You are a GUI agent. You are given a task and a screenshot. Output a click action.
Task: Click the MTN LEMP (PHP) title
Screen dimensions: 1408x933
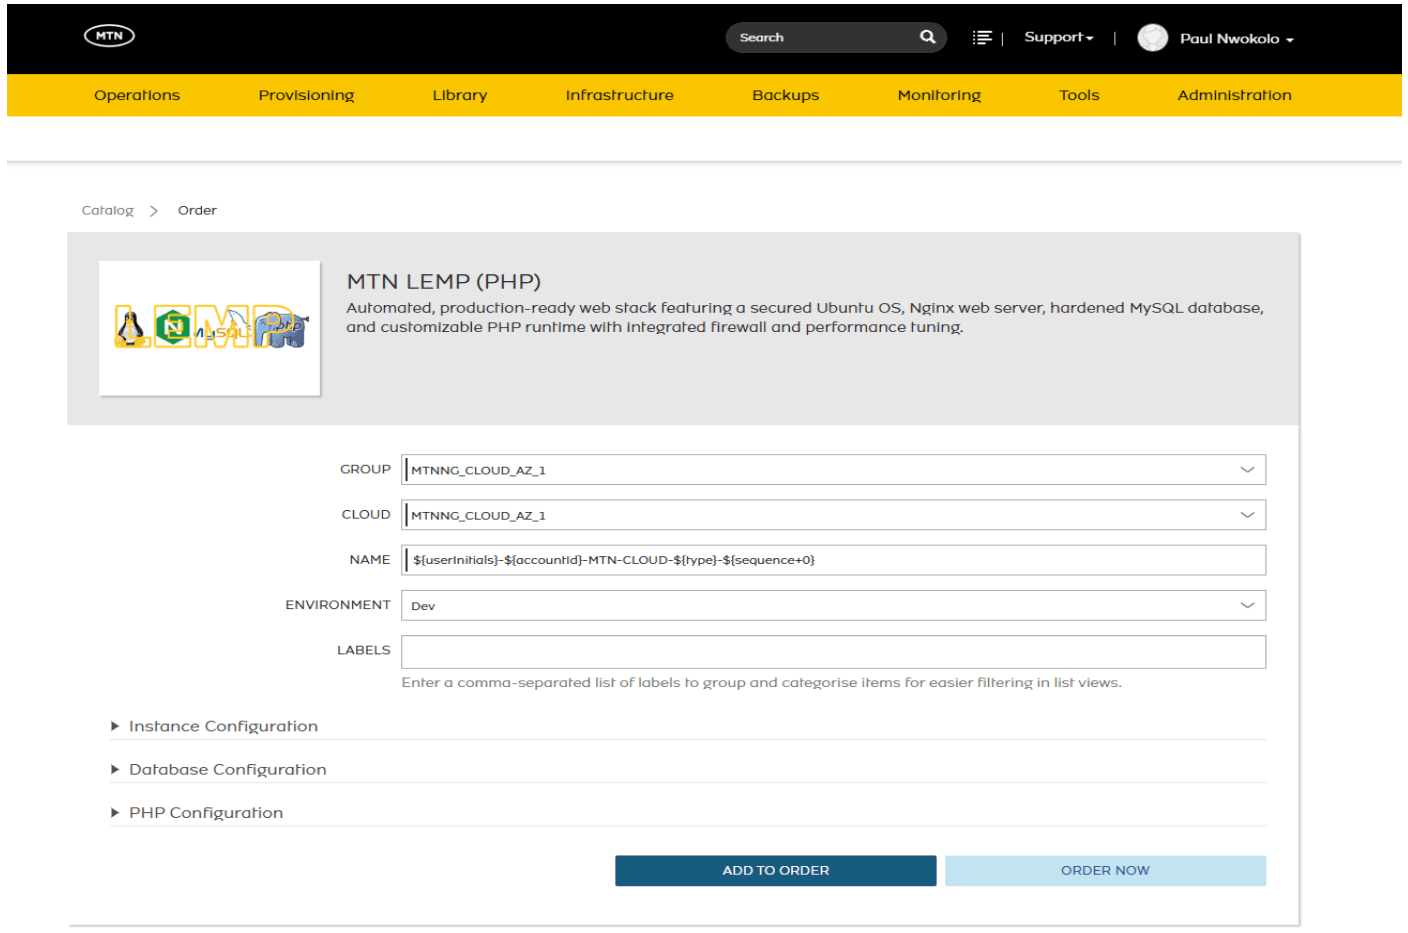[443, 281]
